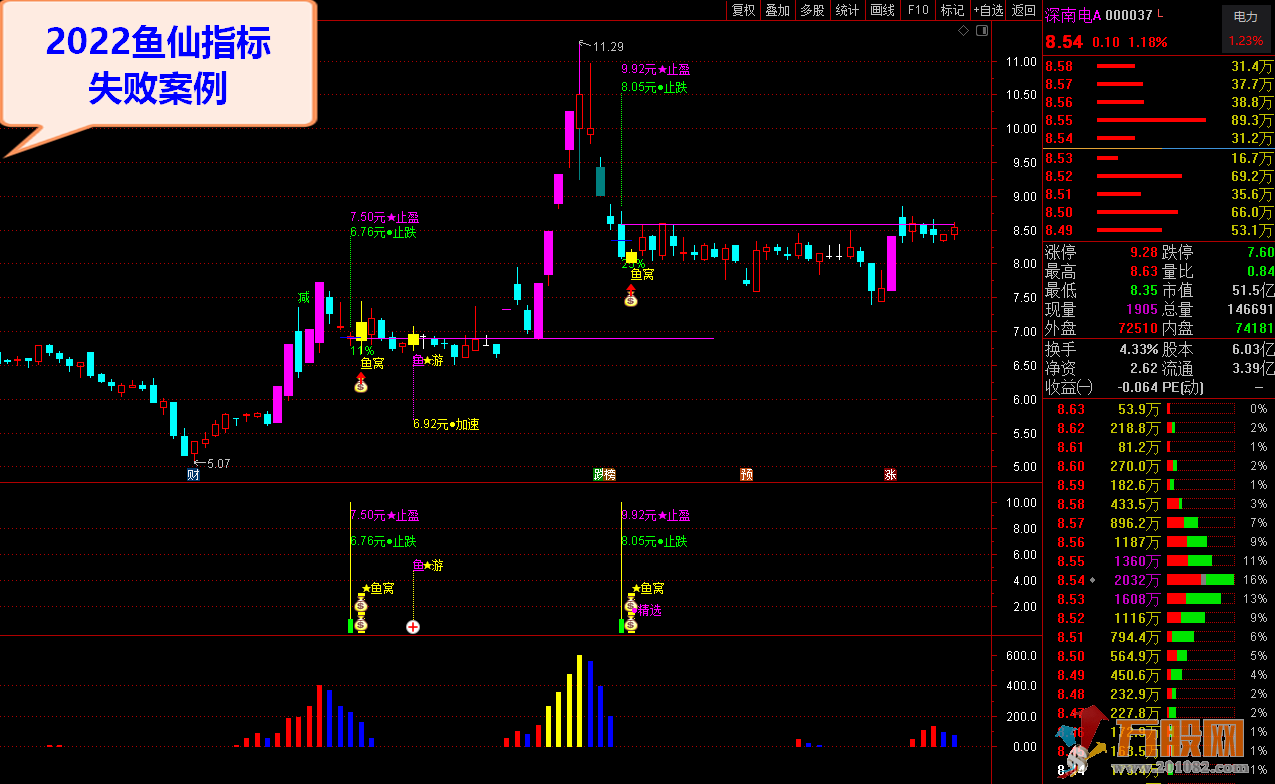Click the 预 marker on the chart axis
Screen dimensions: 1275x784
coord(746,475)
